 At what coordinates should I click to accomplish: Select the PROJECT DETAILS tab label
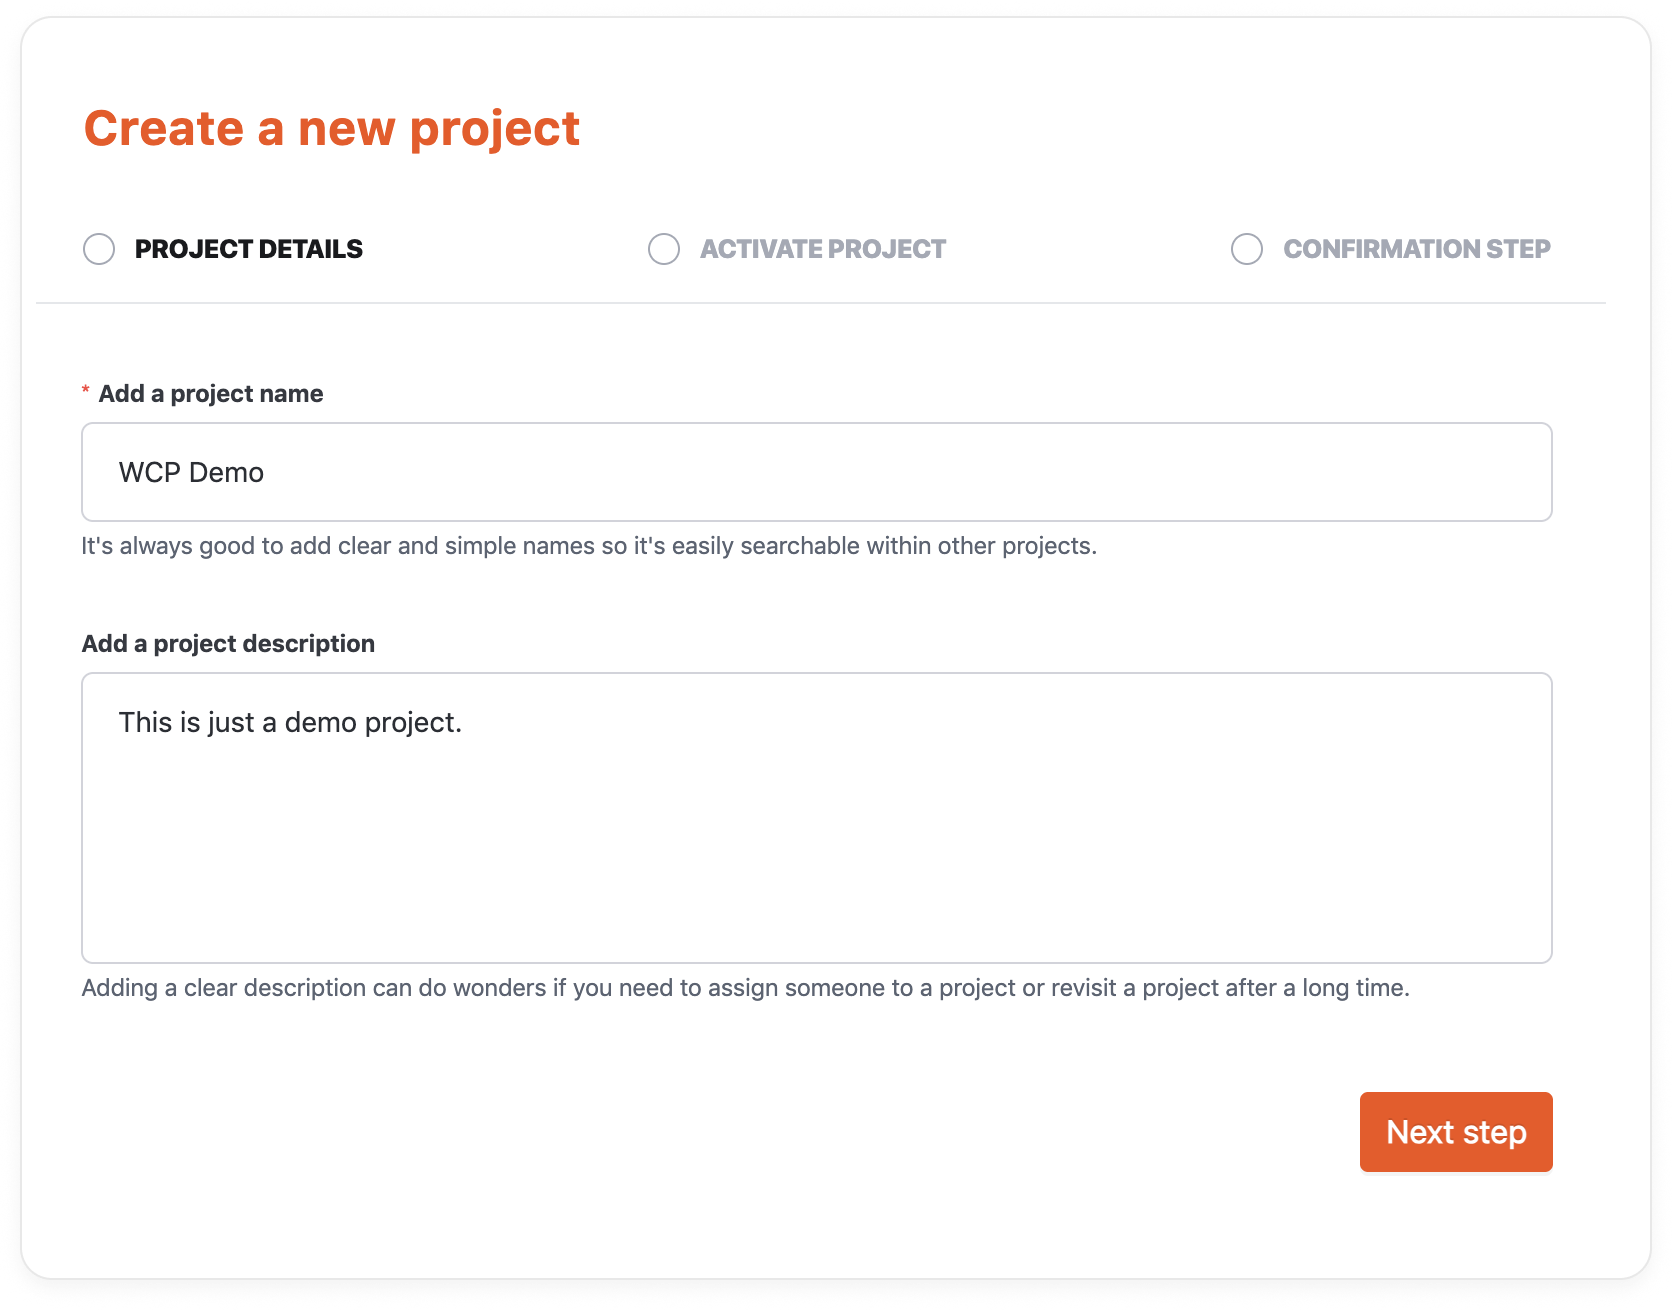(x=250, y=249)
